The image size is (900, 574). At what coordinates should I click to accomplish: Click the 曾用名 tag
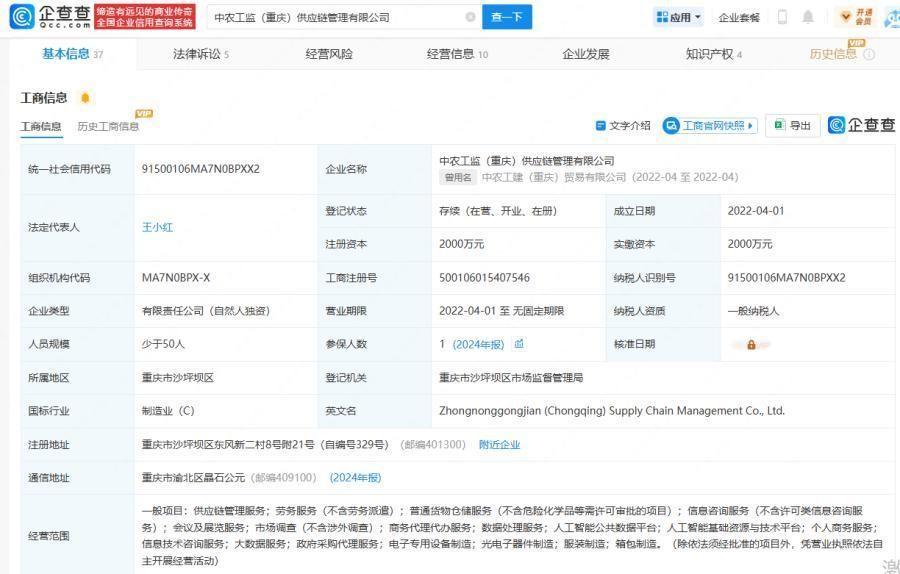point(458,177)
